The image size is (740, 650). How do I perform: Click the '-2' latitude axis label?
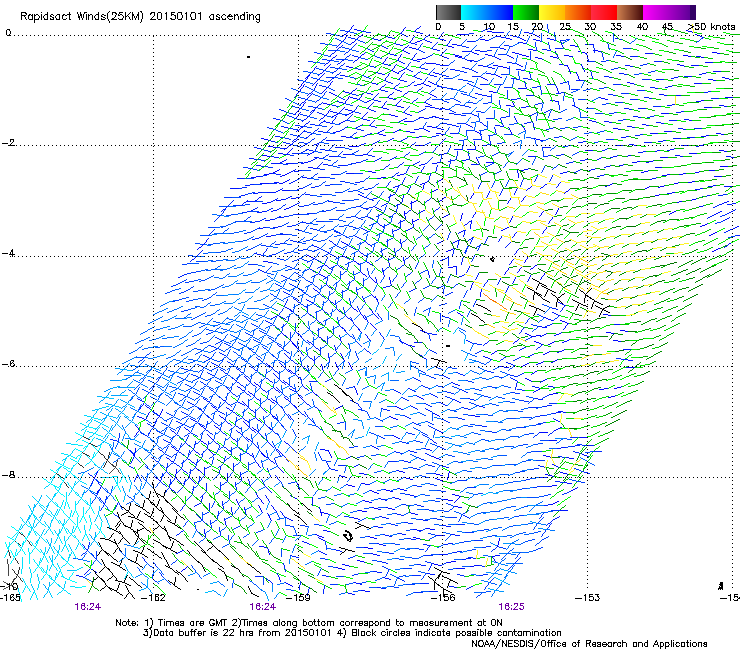click(x=8, y=143)
